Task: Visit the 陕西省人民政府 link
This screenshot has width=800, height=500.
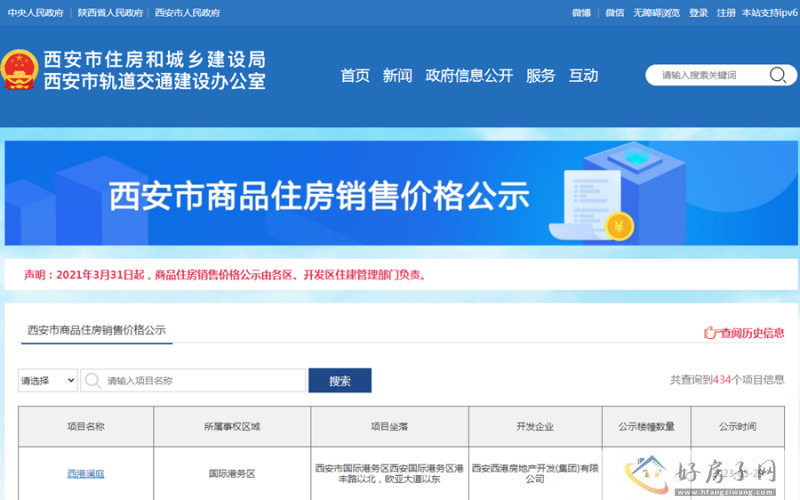Action: coord(110,13)
